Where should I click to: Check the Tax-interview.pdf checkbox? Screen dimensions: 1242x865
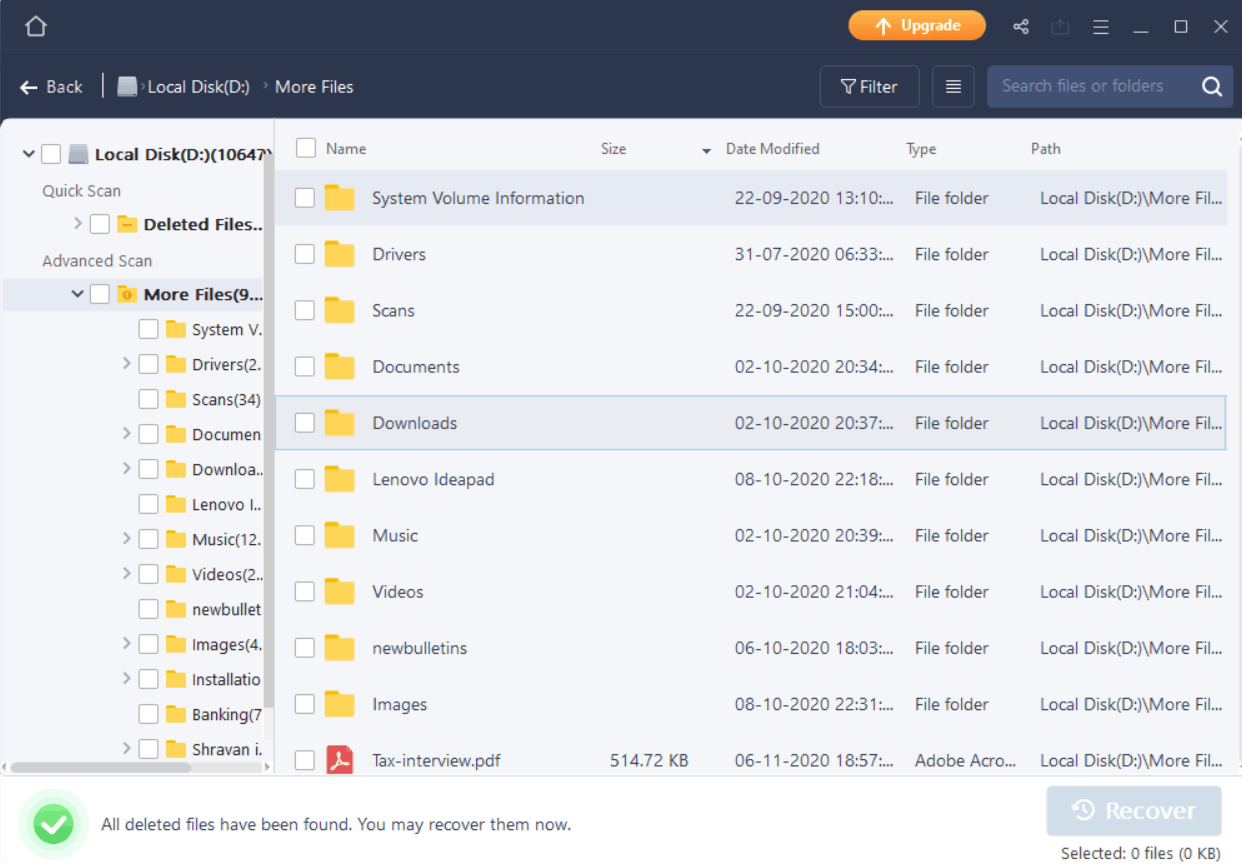(x=305, y=761)
